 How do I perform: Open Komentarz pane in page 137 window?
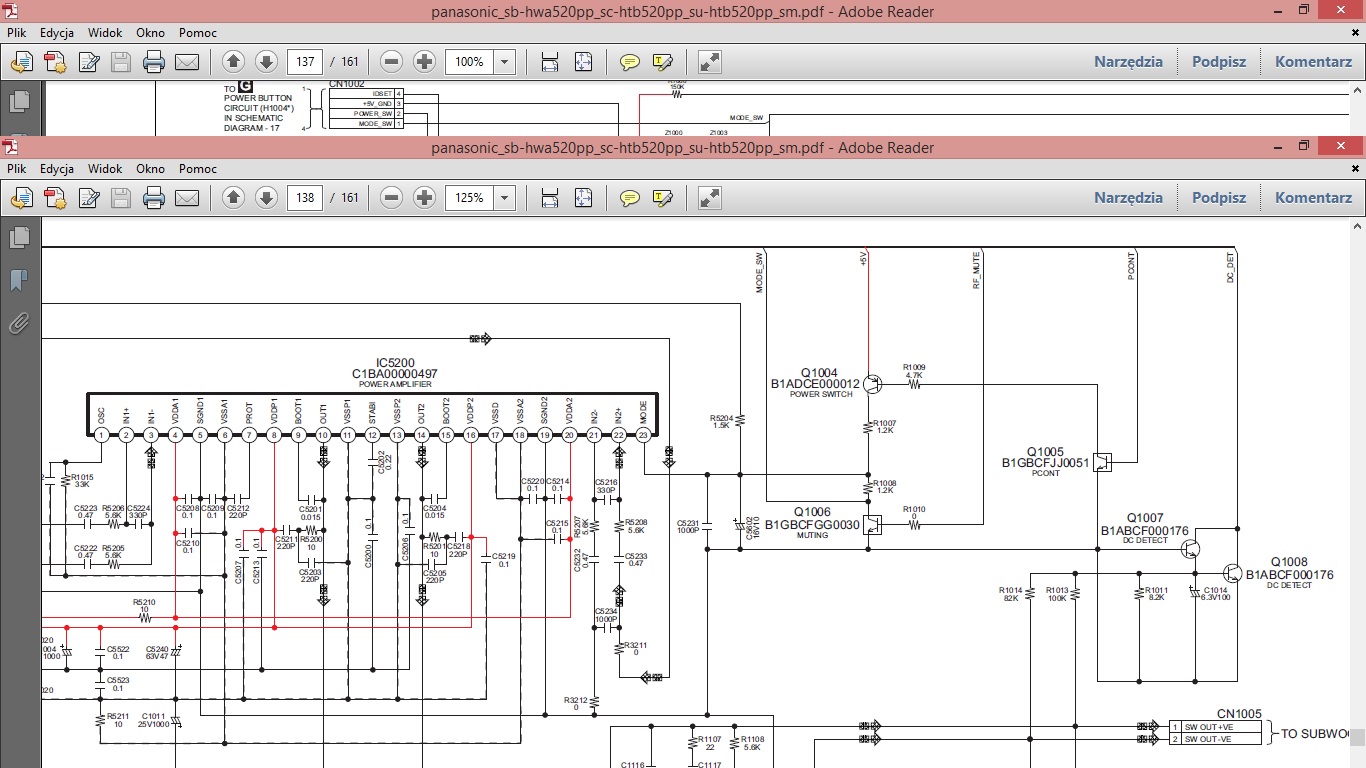[1313, 62]
